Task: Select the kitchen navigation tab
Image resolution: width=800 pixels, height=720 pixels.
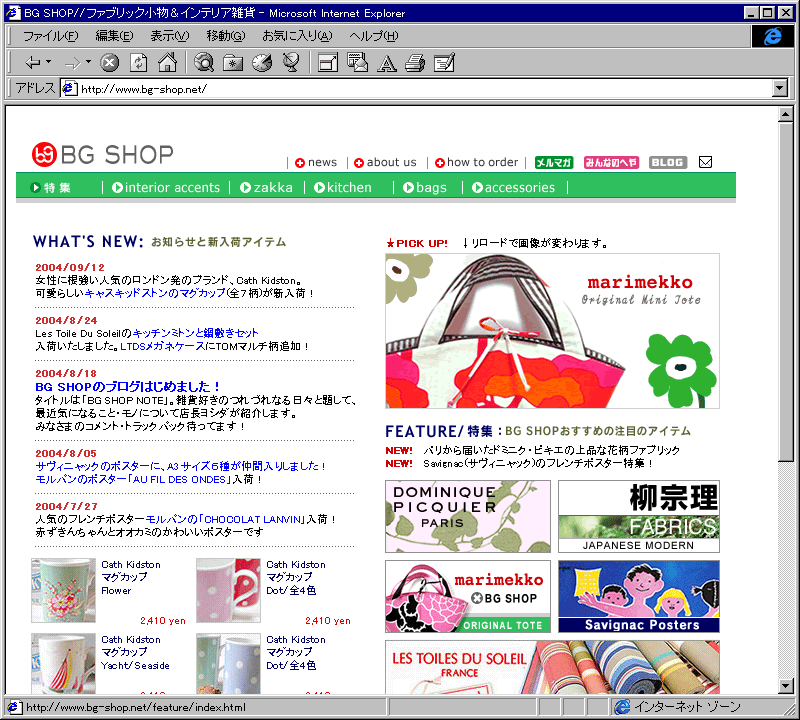Action: [x=343, y=188]
